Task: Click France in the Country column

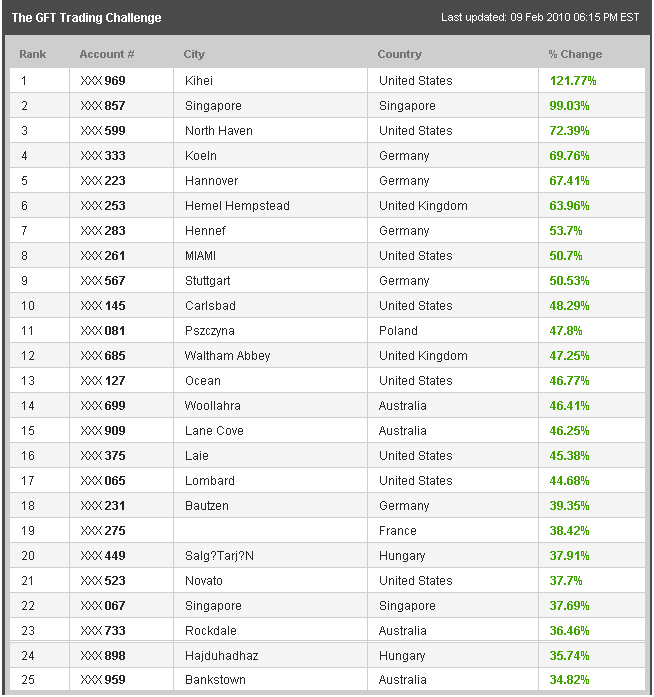Action: pos(398,531)
